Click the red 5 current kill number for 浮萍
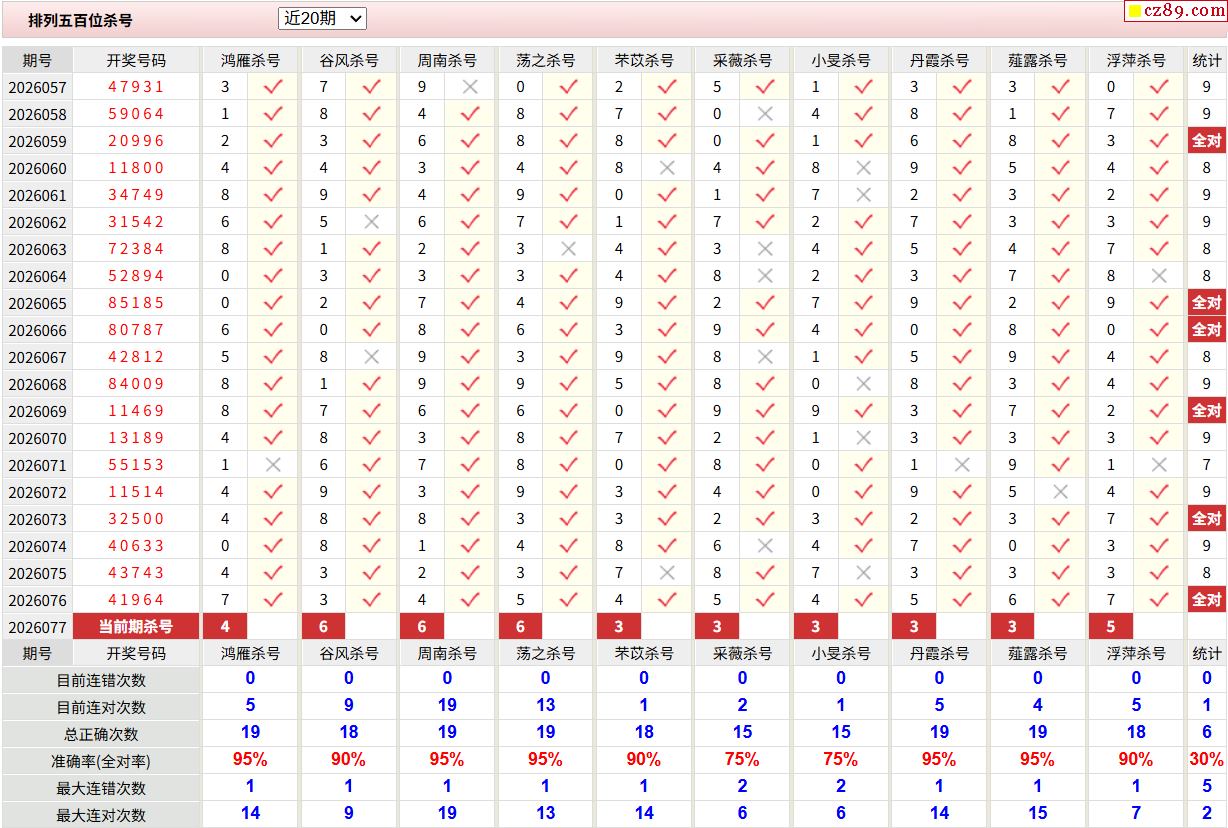 (1111, 627)
